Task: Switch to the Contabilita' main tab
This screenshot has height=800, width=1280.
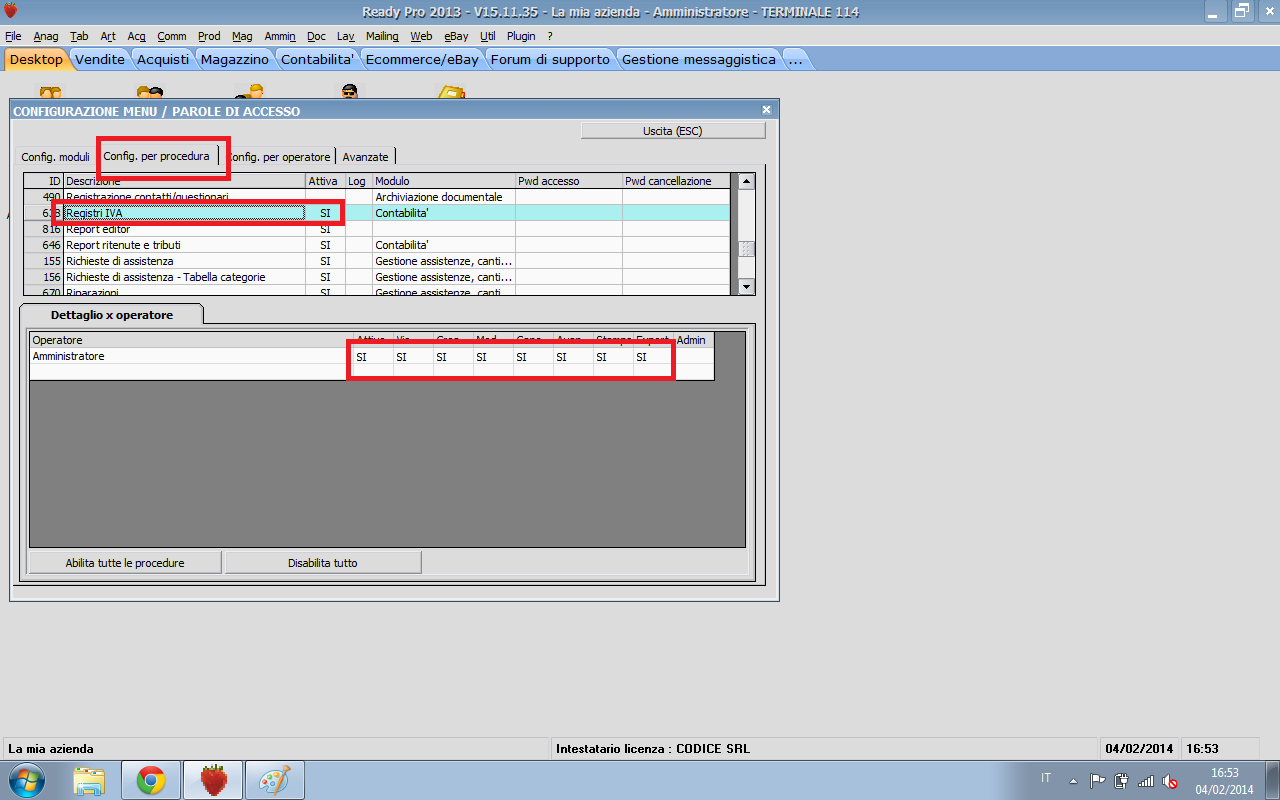Action: 318,59
